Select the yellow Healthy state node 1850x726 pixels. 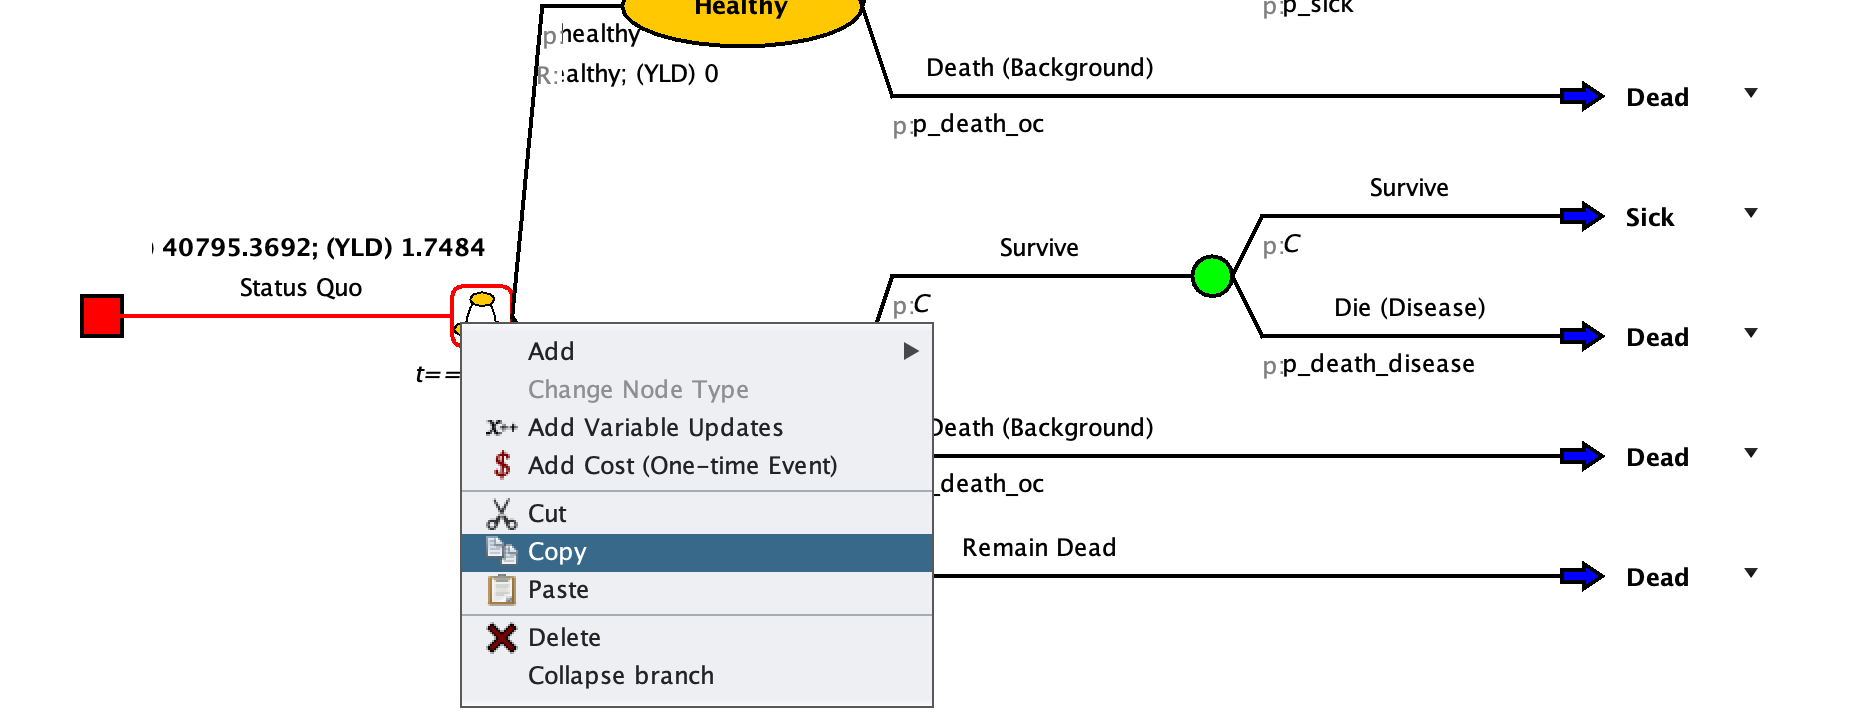(741, 15)
